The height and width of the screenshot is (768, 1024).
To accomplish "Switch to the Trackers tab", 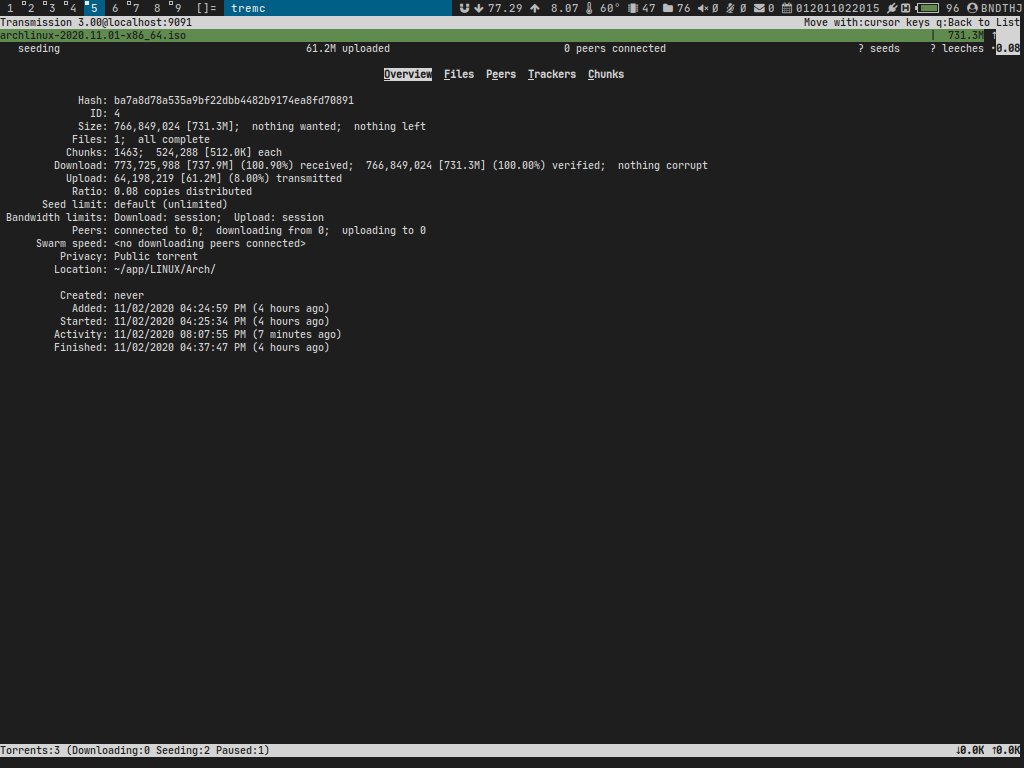I will (552, 74).
